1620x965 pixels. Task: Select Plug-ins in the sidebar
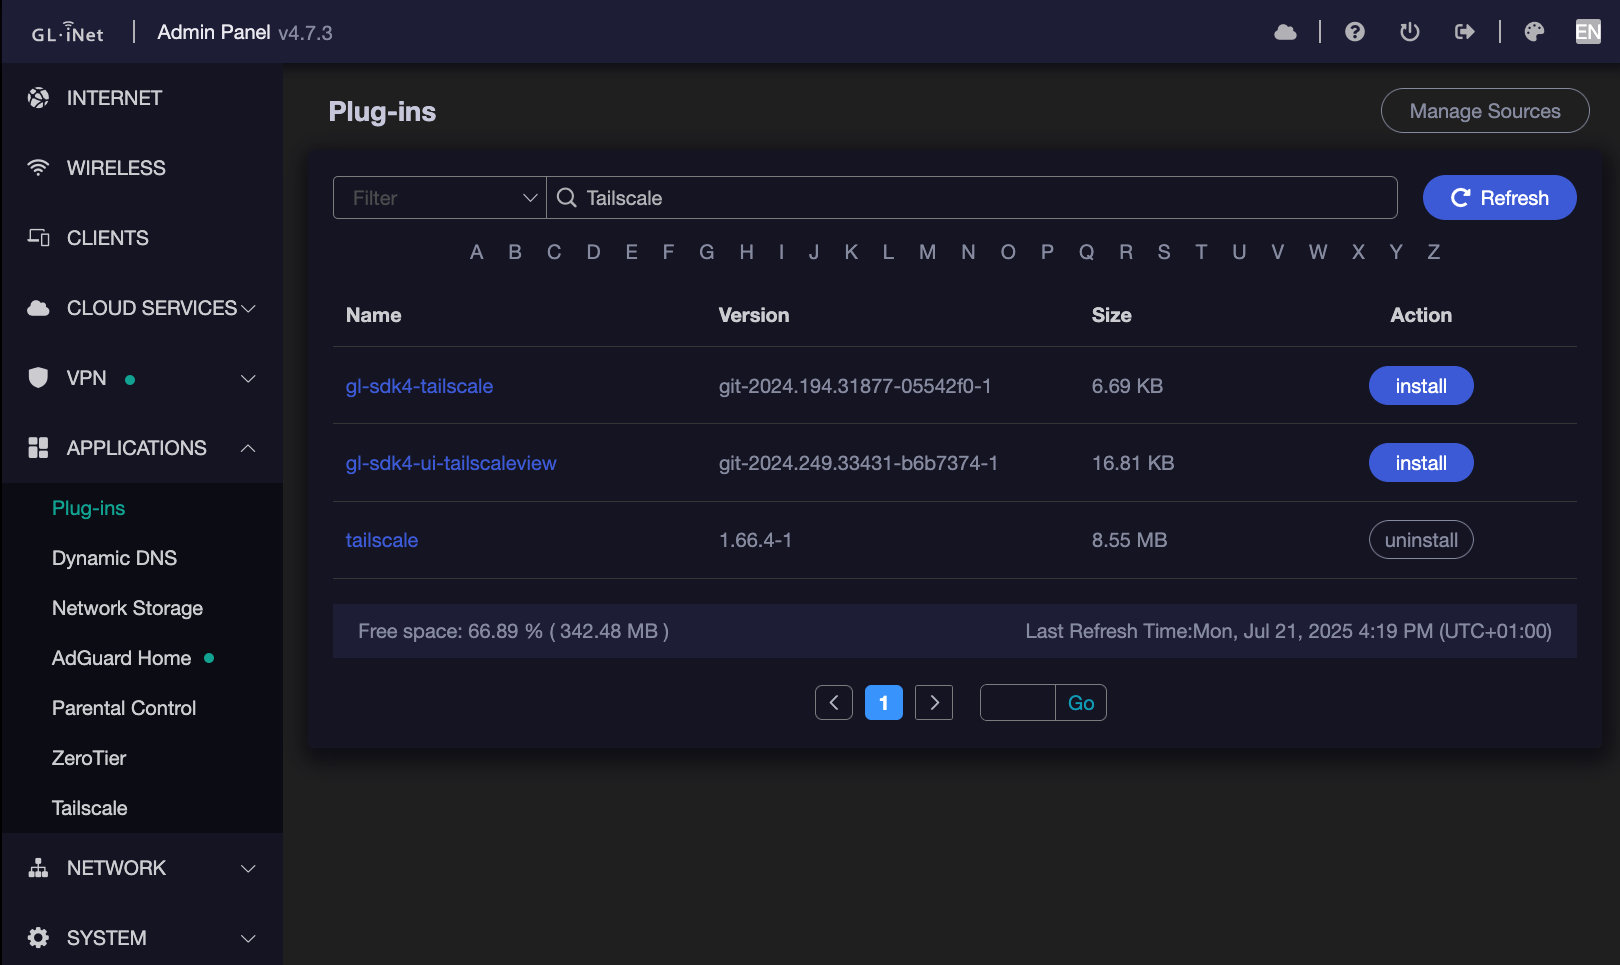[88, 508]
